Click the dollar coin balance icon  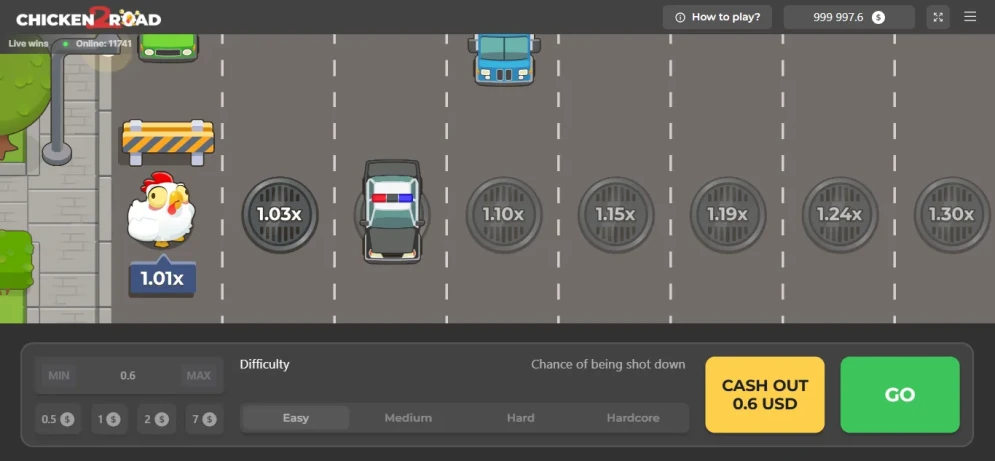[x=878, y=17]
